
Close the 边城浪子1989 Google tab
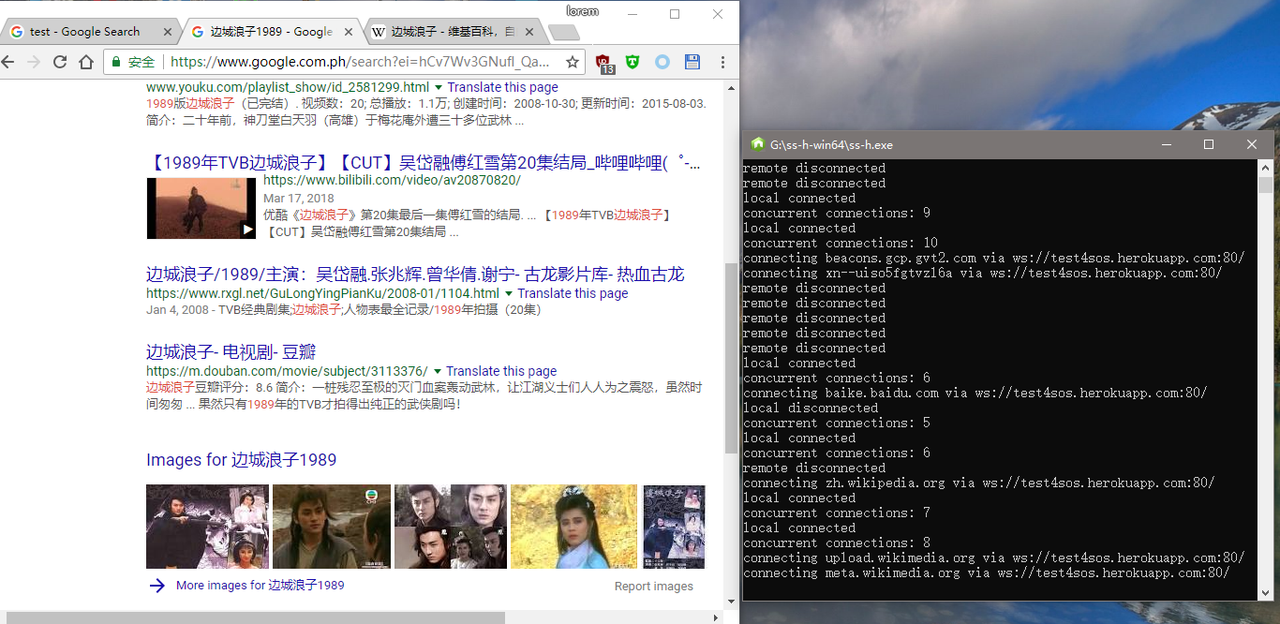[x=346, y=32]
